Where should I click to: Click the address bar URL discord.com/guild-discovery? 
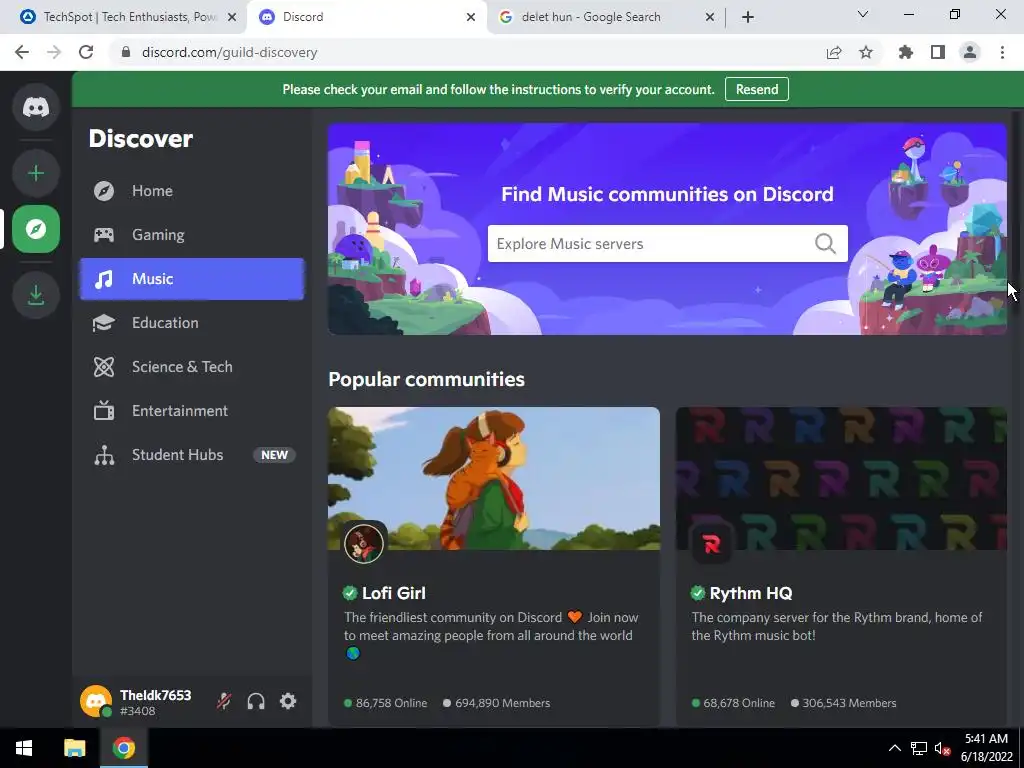[x=229, y=52]
